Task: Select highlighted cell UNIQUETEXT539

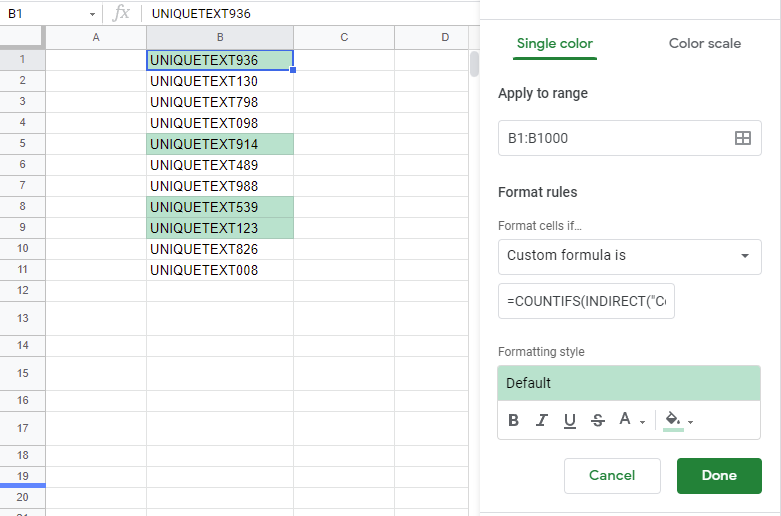Action: pos(220,207)
